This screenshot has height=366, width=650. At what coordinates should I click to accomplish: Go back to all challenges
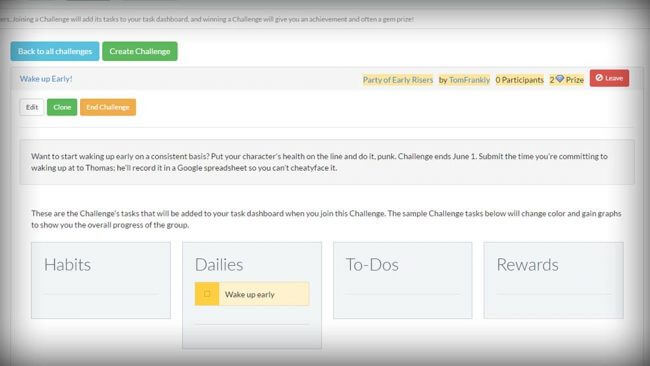tap(55, 51)
